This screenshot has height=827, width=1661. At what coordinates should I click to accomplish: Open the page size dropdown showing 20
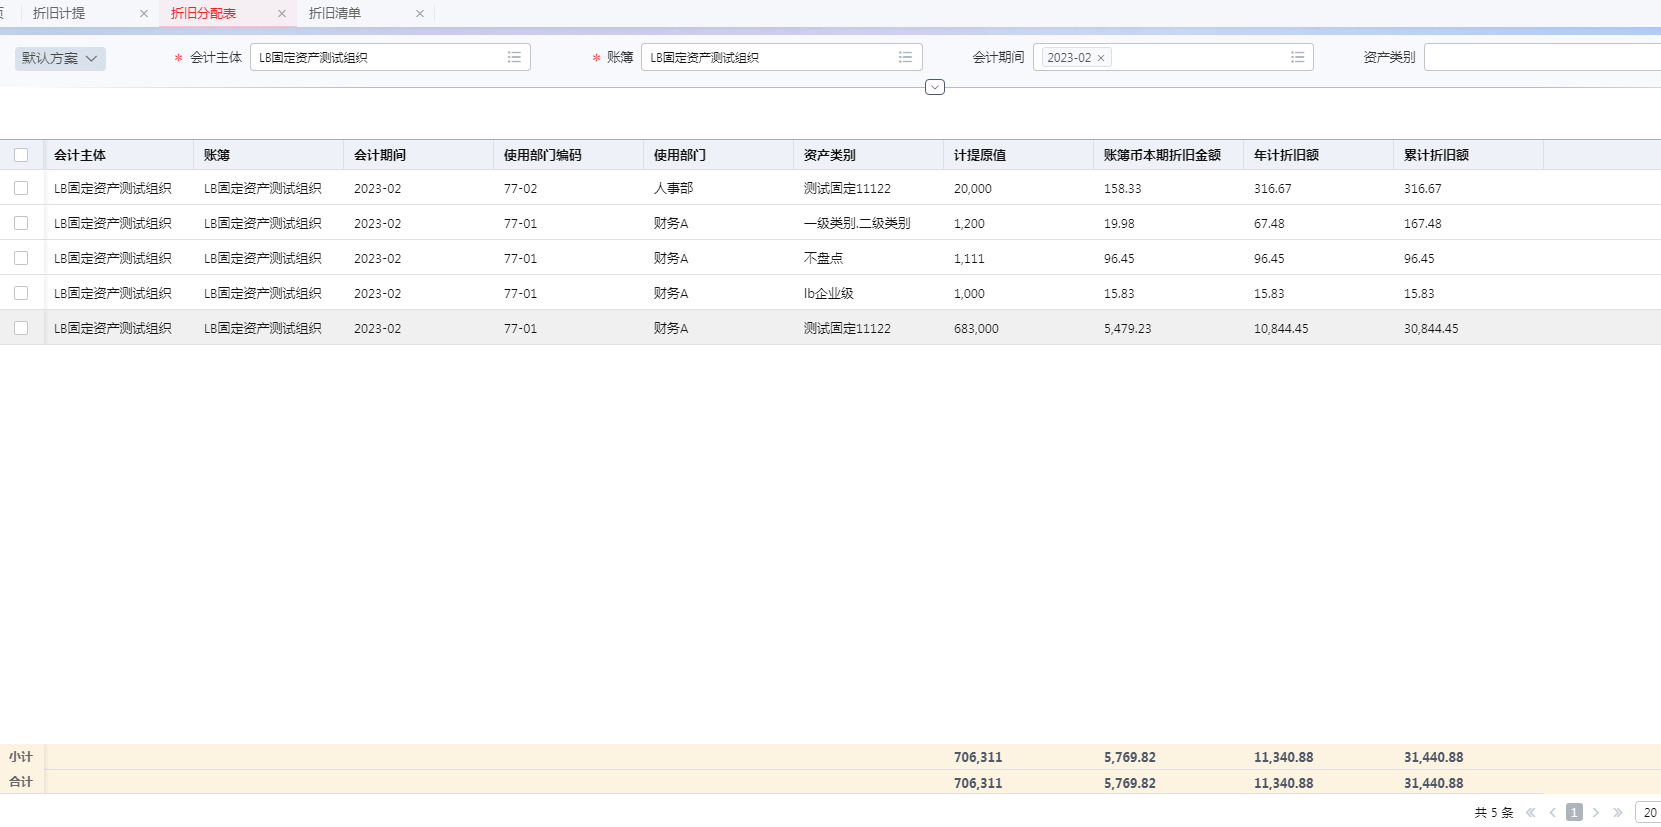(1648, 812)
